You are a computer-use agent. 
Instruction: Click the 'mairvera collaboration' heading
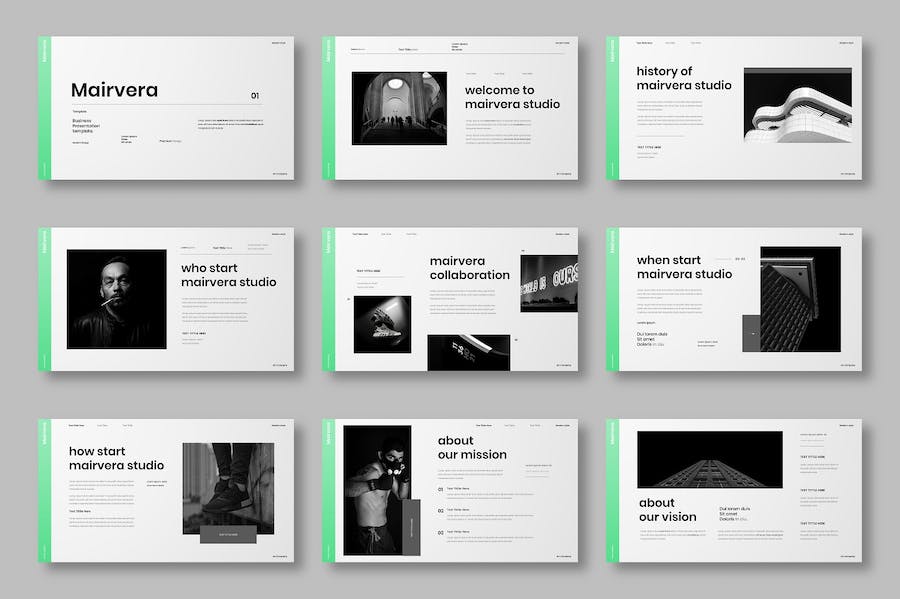click(469, 268)
